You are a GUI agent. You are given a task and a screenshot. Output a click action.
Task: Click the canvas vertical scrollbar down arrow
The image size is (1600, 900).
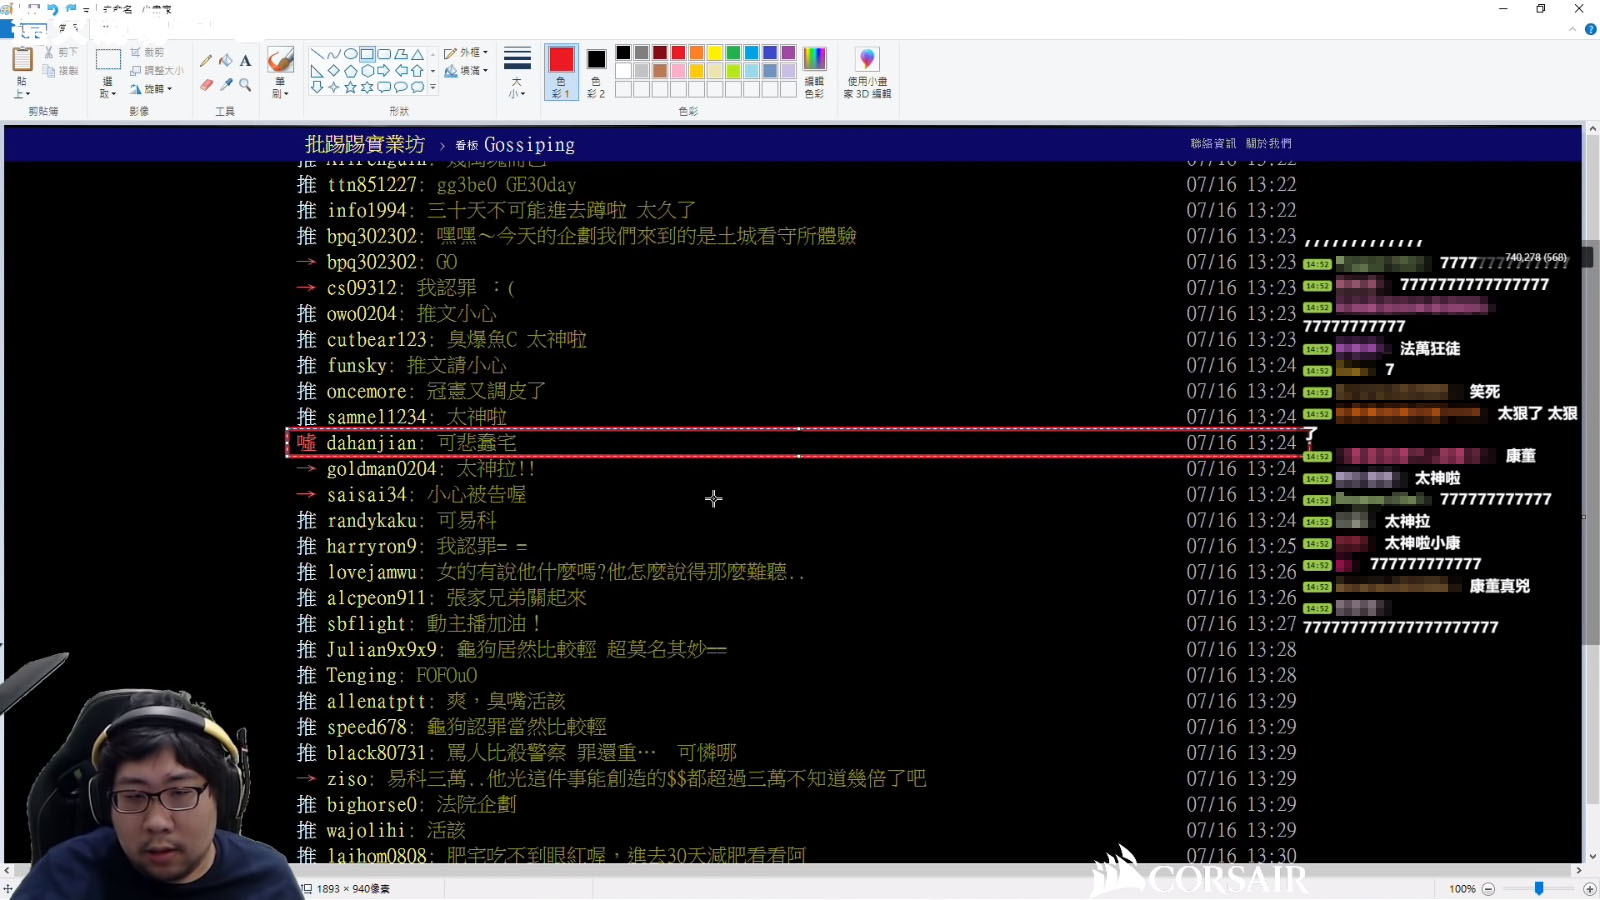[1591, 857]
